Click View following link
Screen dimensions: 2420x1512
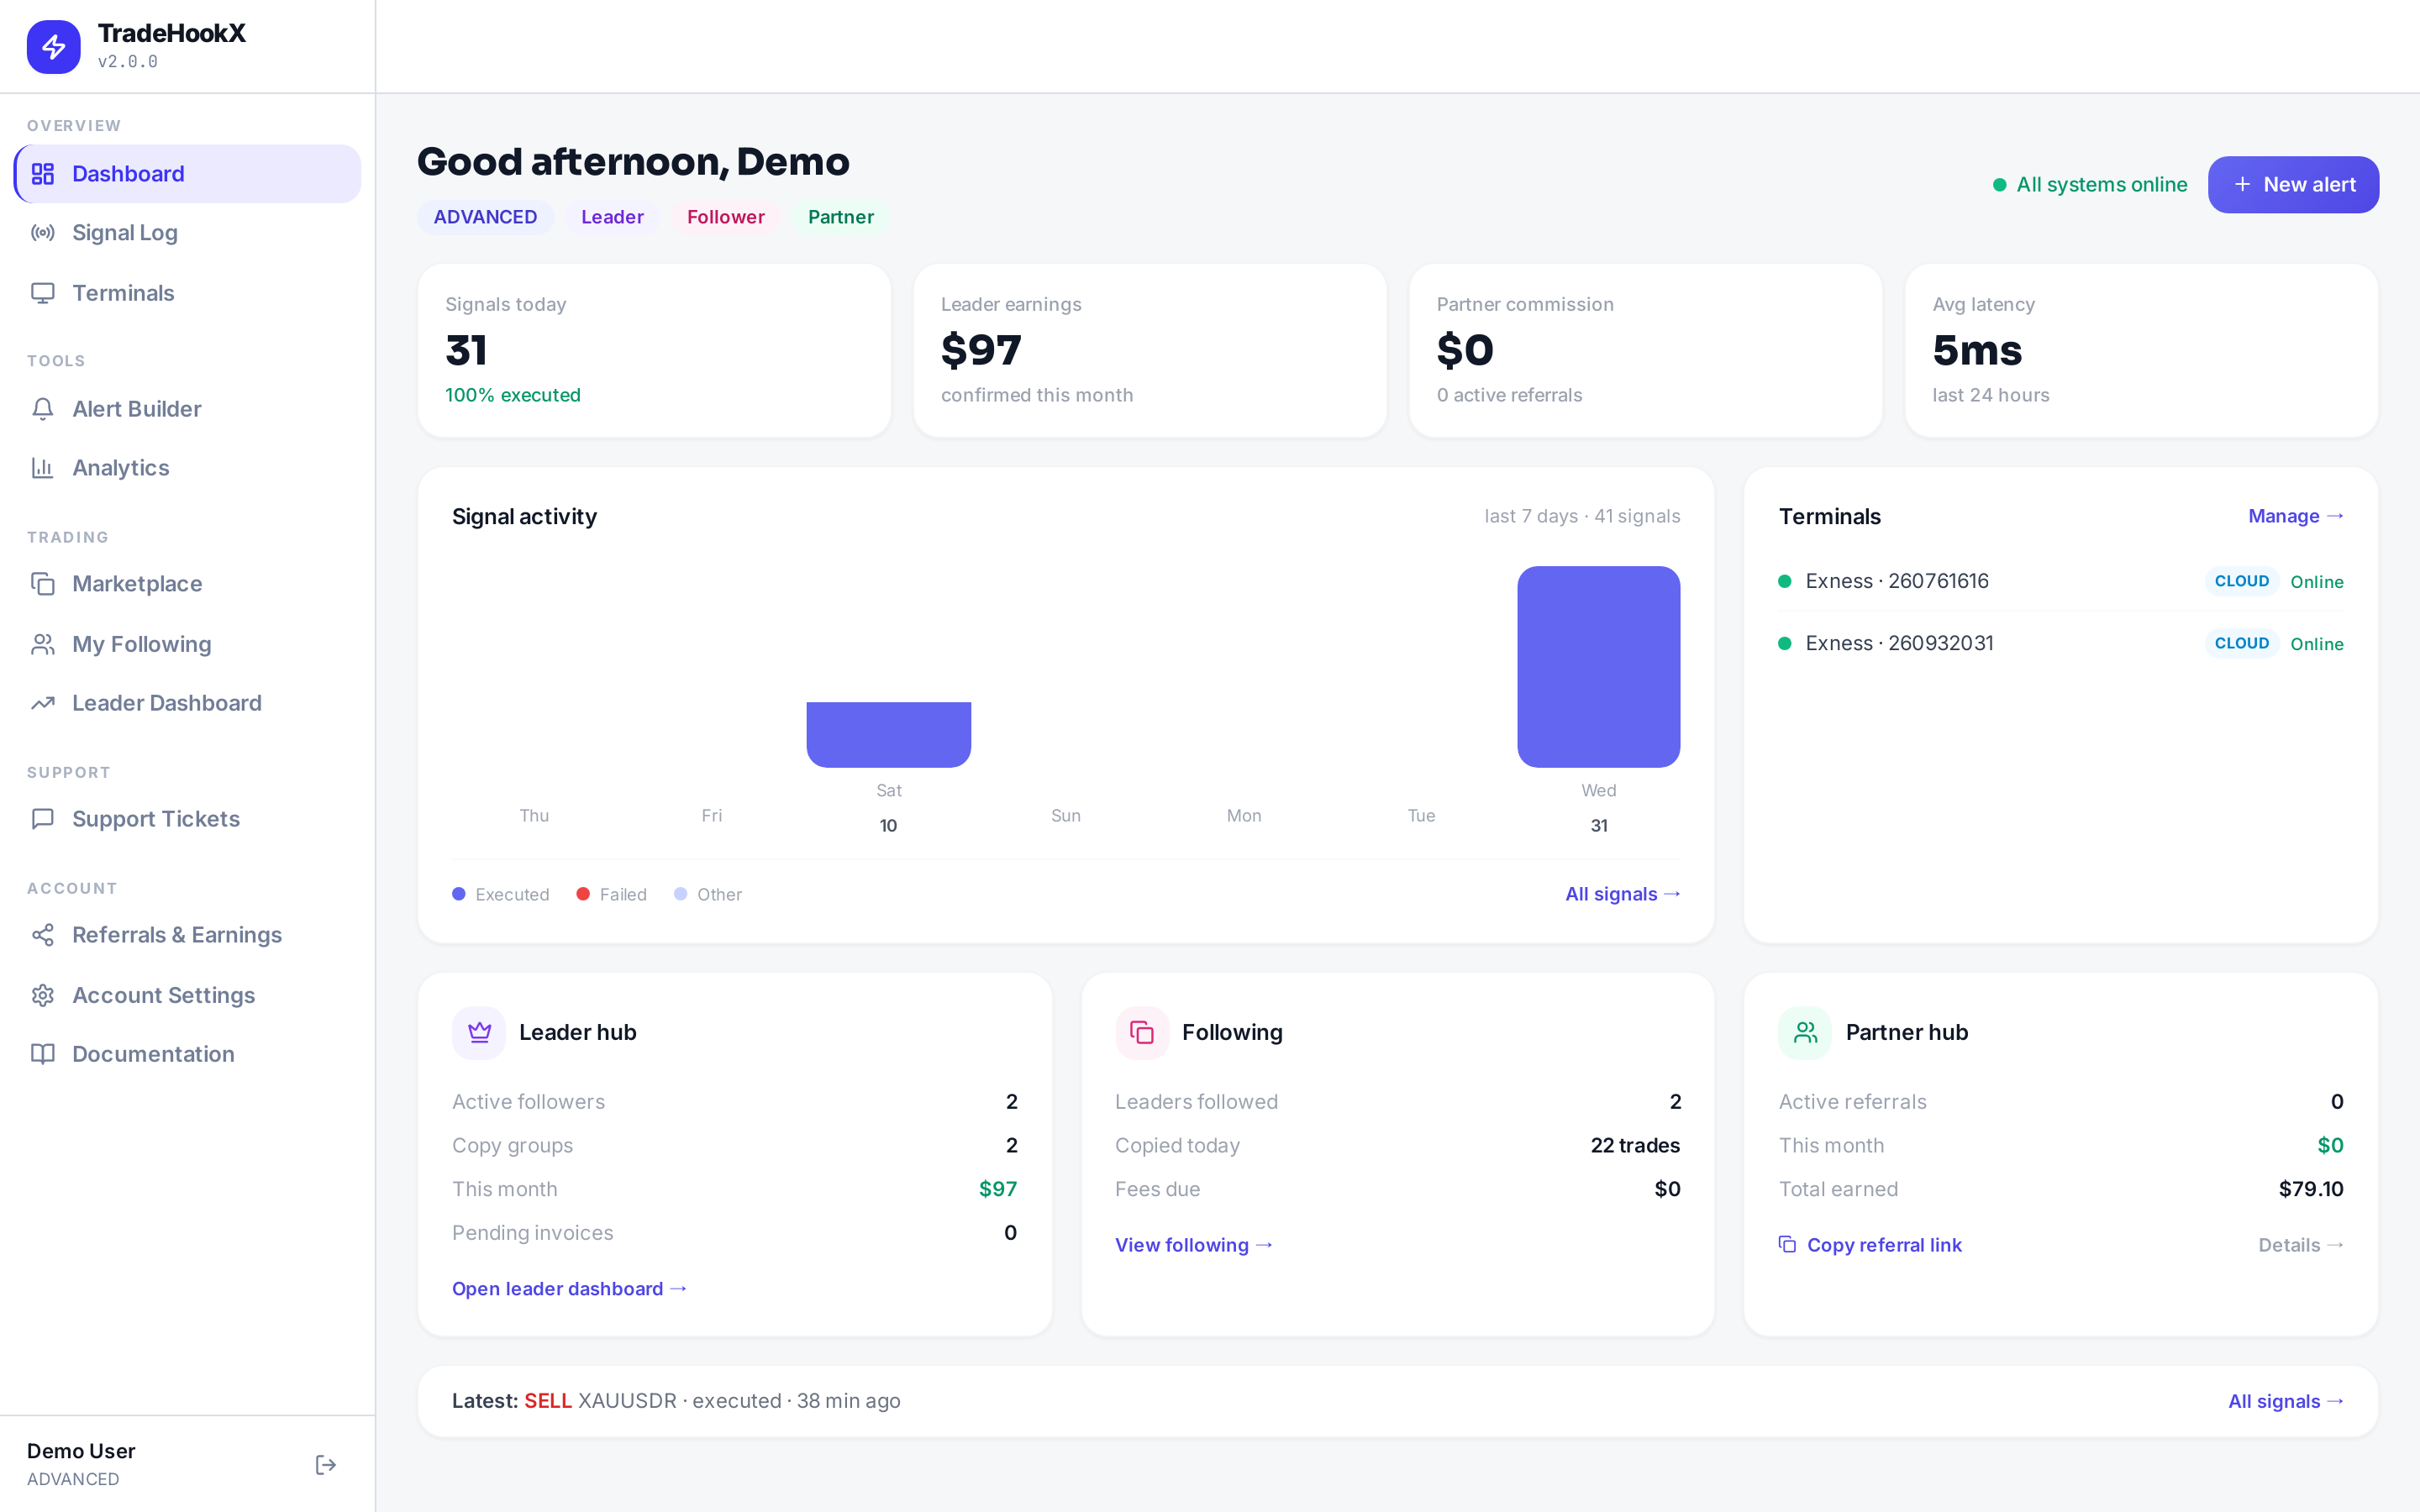pyautogui.click(x=1193, y=1245)
